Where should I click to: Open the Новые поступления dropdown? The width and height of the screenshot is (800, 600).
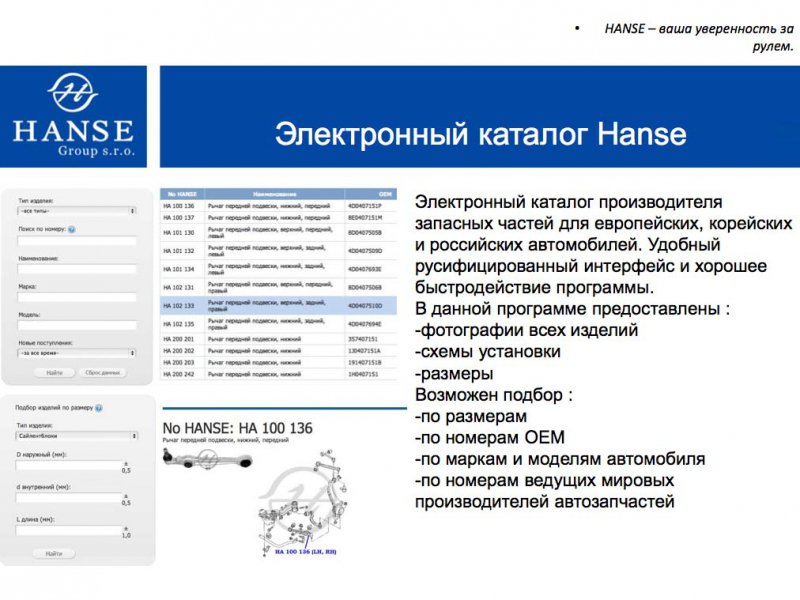tap(77, 353)
